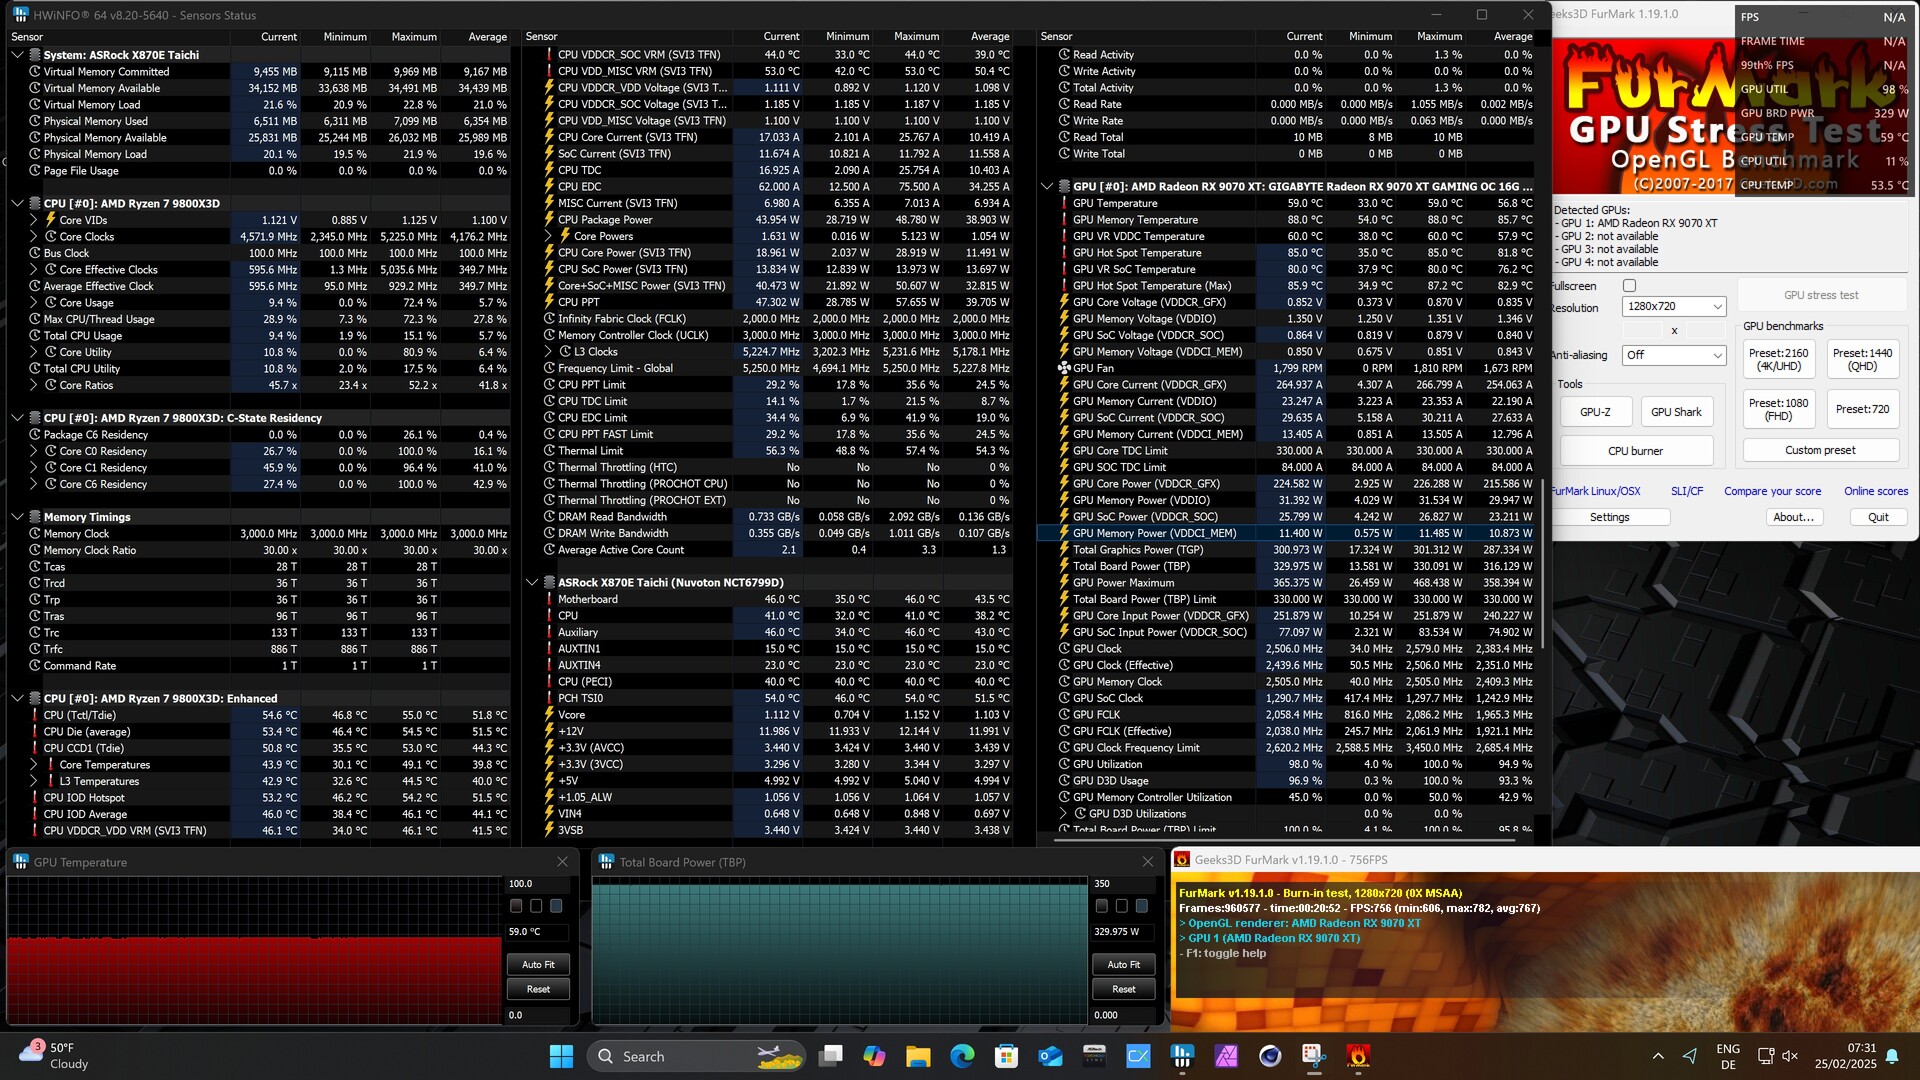Run the Preset:1080 (FHD) benchmark
The width and height of the screenshot is (1920, 1080).
click(1778, 410)
